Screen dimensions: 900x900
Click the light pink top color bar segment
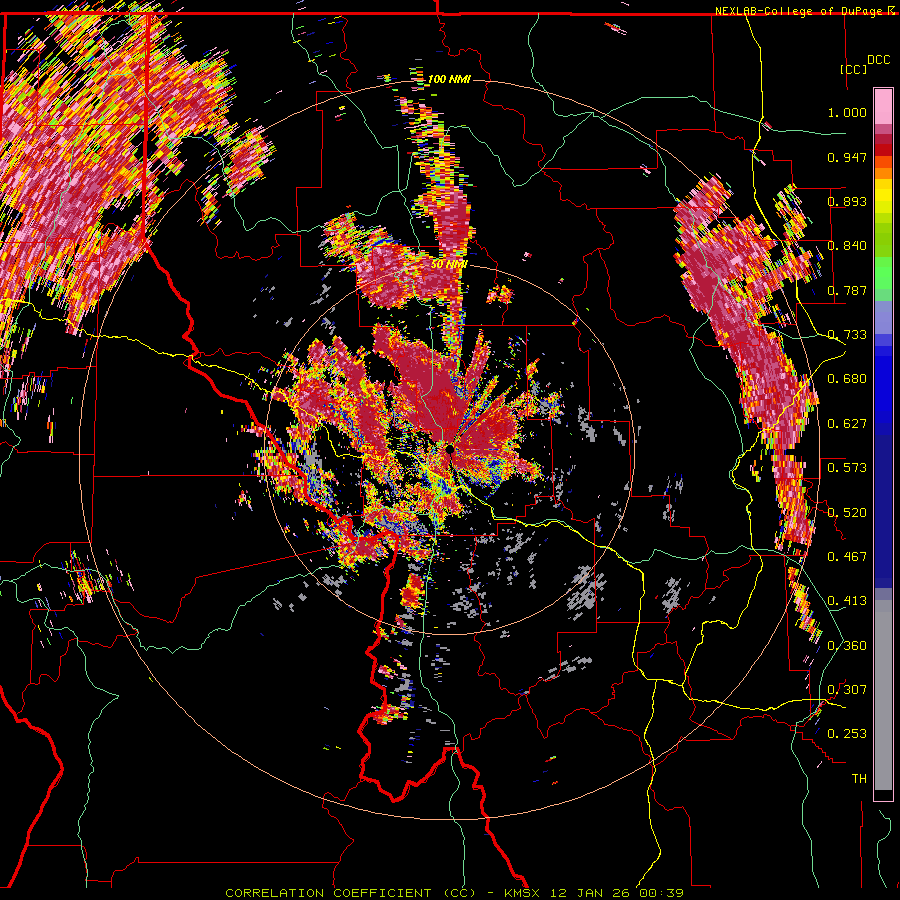[883, 106]
